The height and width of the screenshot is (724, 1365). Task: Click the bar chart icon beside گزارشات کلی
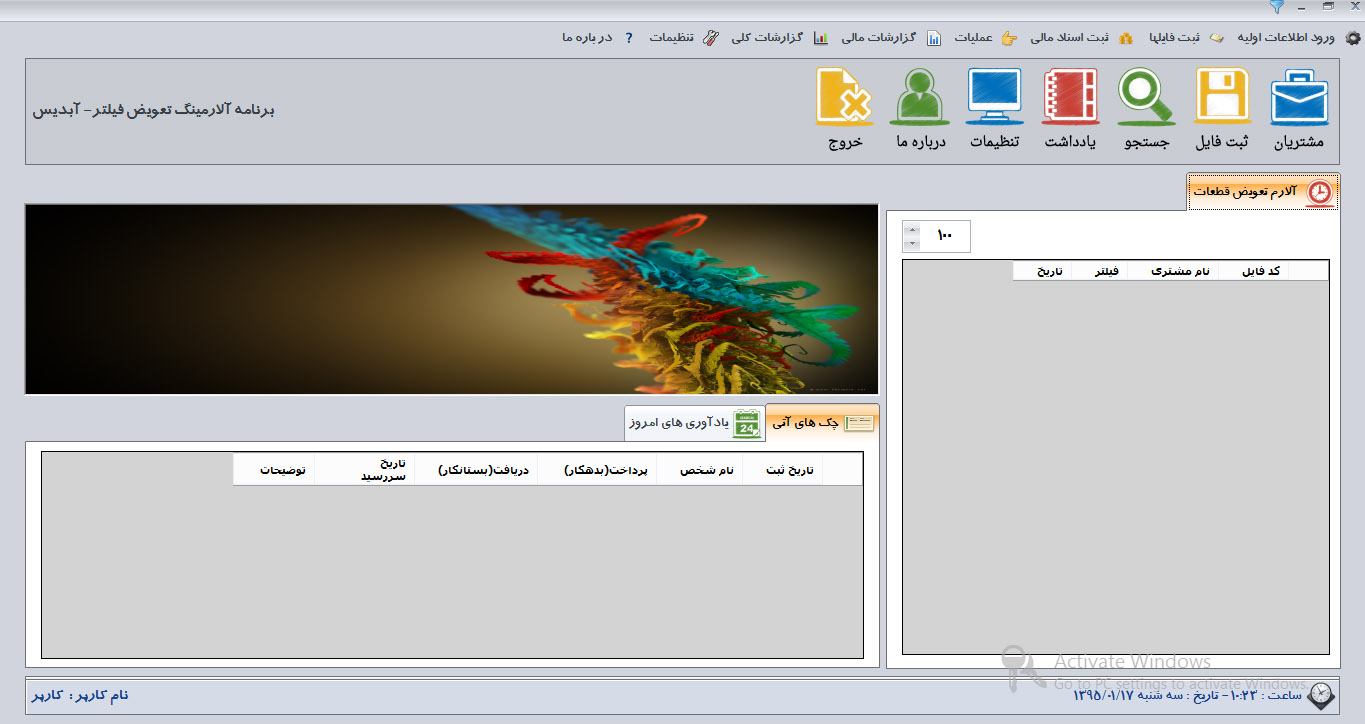point(820,38)
